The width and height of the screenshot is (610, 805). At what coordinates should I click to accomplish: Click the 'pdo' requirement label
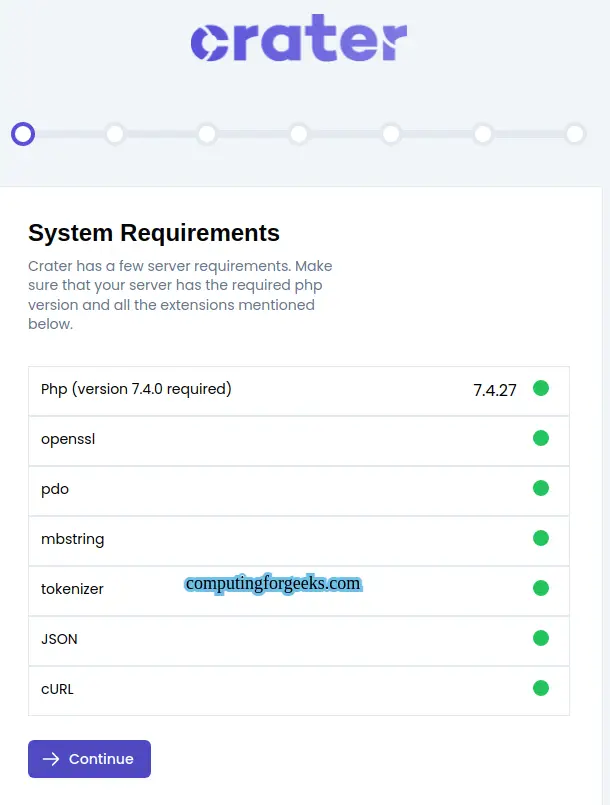(55, 489)
